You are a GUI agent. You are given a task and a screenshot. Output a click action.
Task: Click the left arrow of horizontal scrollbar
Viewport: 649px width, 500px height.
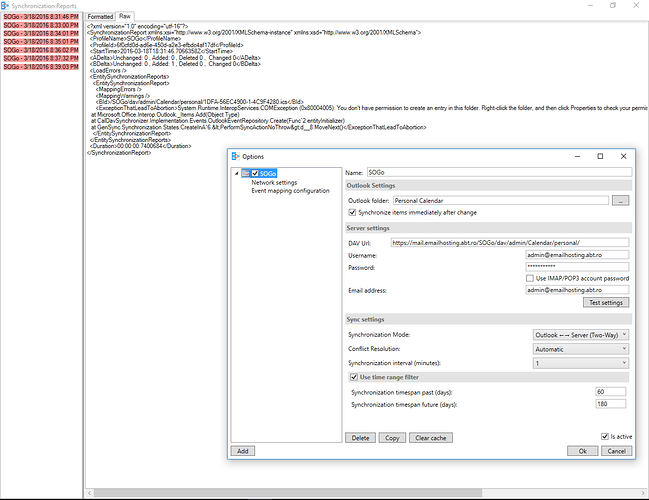click(x=89, y=493)
